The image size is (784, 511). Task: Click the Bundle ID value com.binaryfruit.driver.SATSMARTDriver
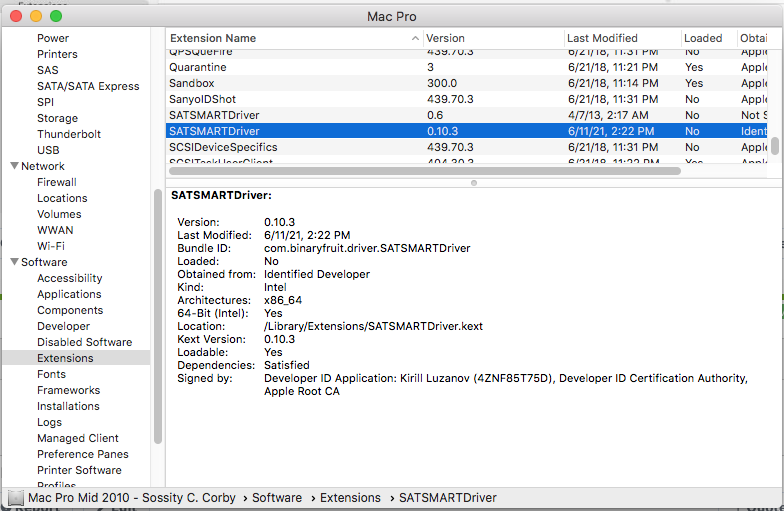pos(367,248)
